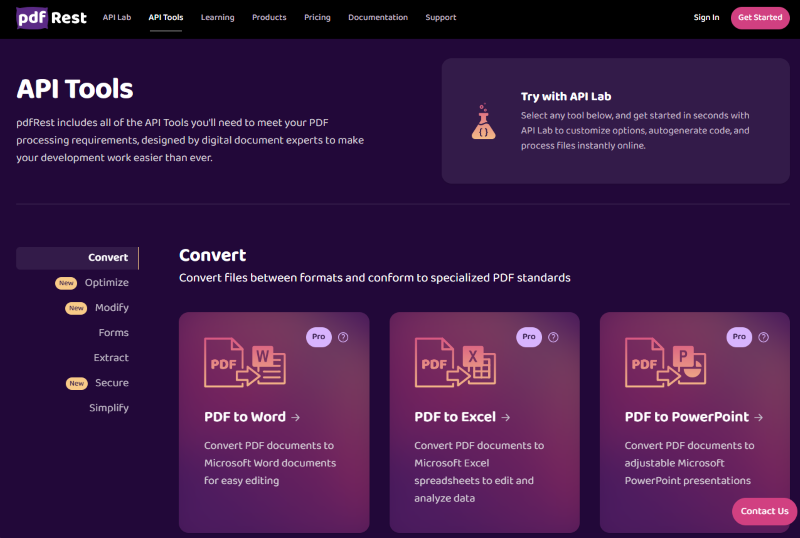800x538 pixels.
Task: Click the PDF to Excel card description
Action: pyautogui.click(x=479, y=472)
